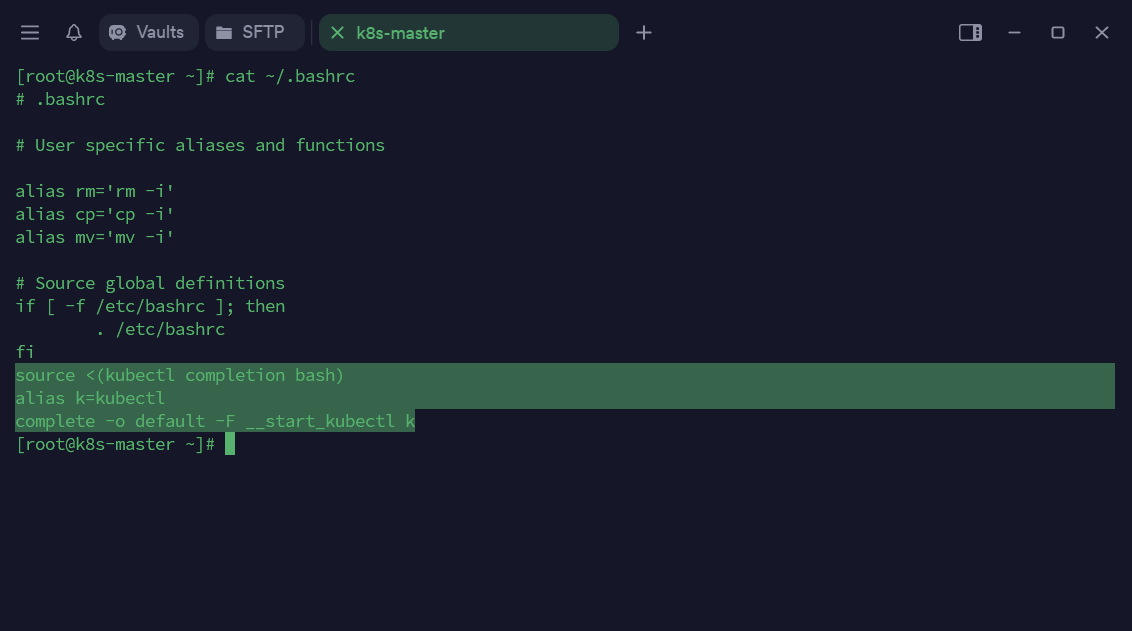1132x631 pixels.
Task: Open the notifications bell
Action: tap(74, 33)
